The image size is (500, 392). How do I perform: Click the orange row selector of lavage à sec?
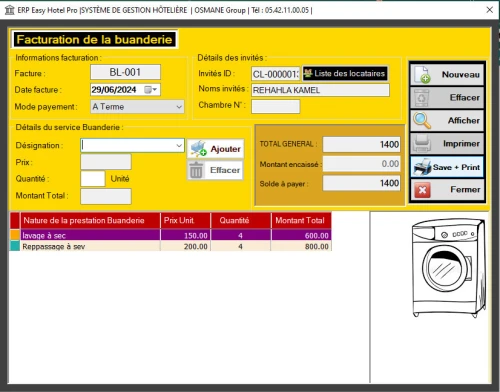pyautogui.click(x=15, y=235)
